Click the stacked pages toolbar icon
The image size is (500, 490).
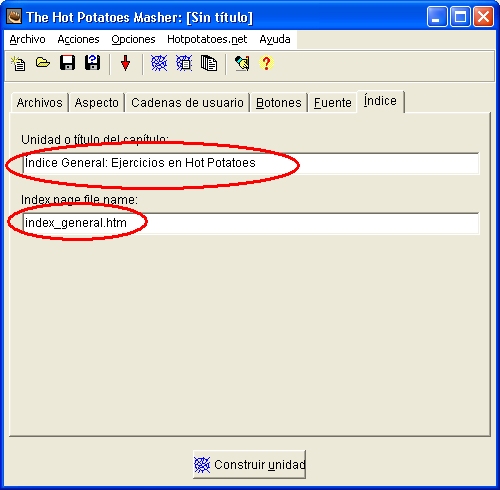point(209,63)
